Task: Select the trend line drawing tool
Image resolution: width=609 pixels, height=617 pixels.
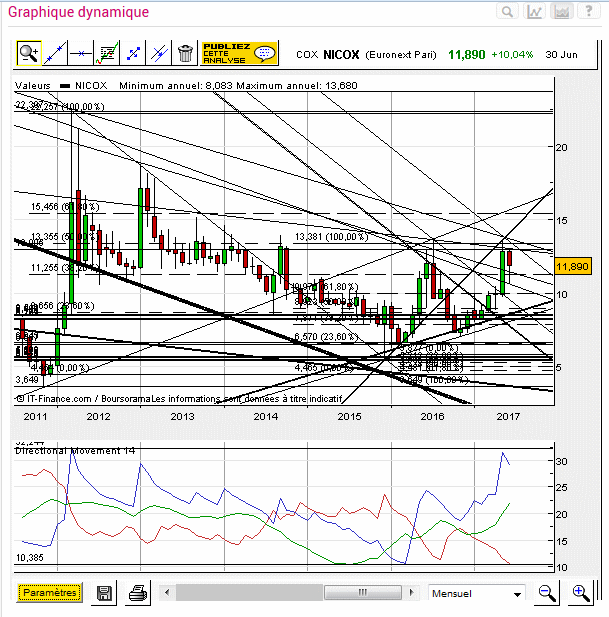Action: (55, 53)
